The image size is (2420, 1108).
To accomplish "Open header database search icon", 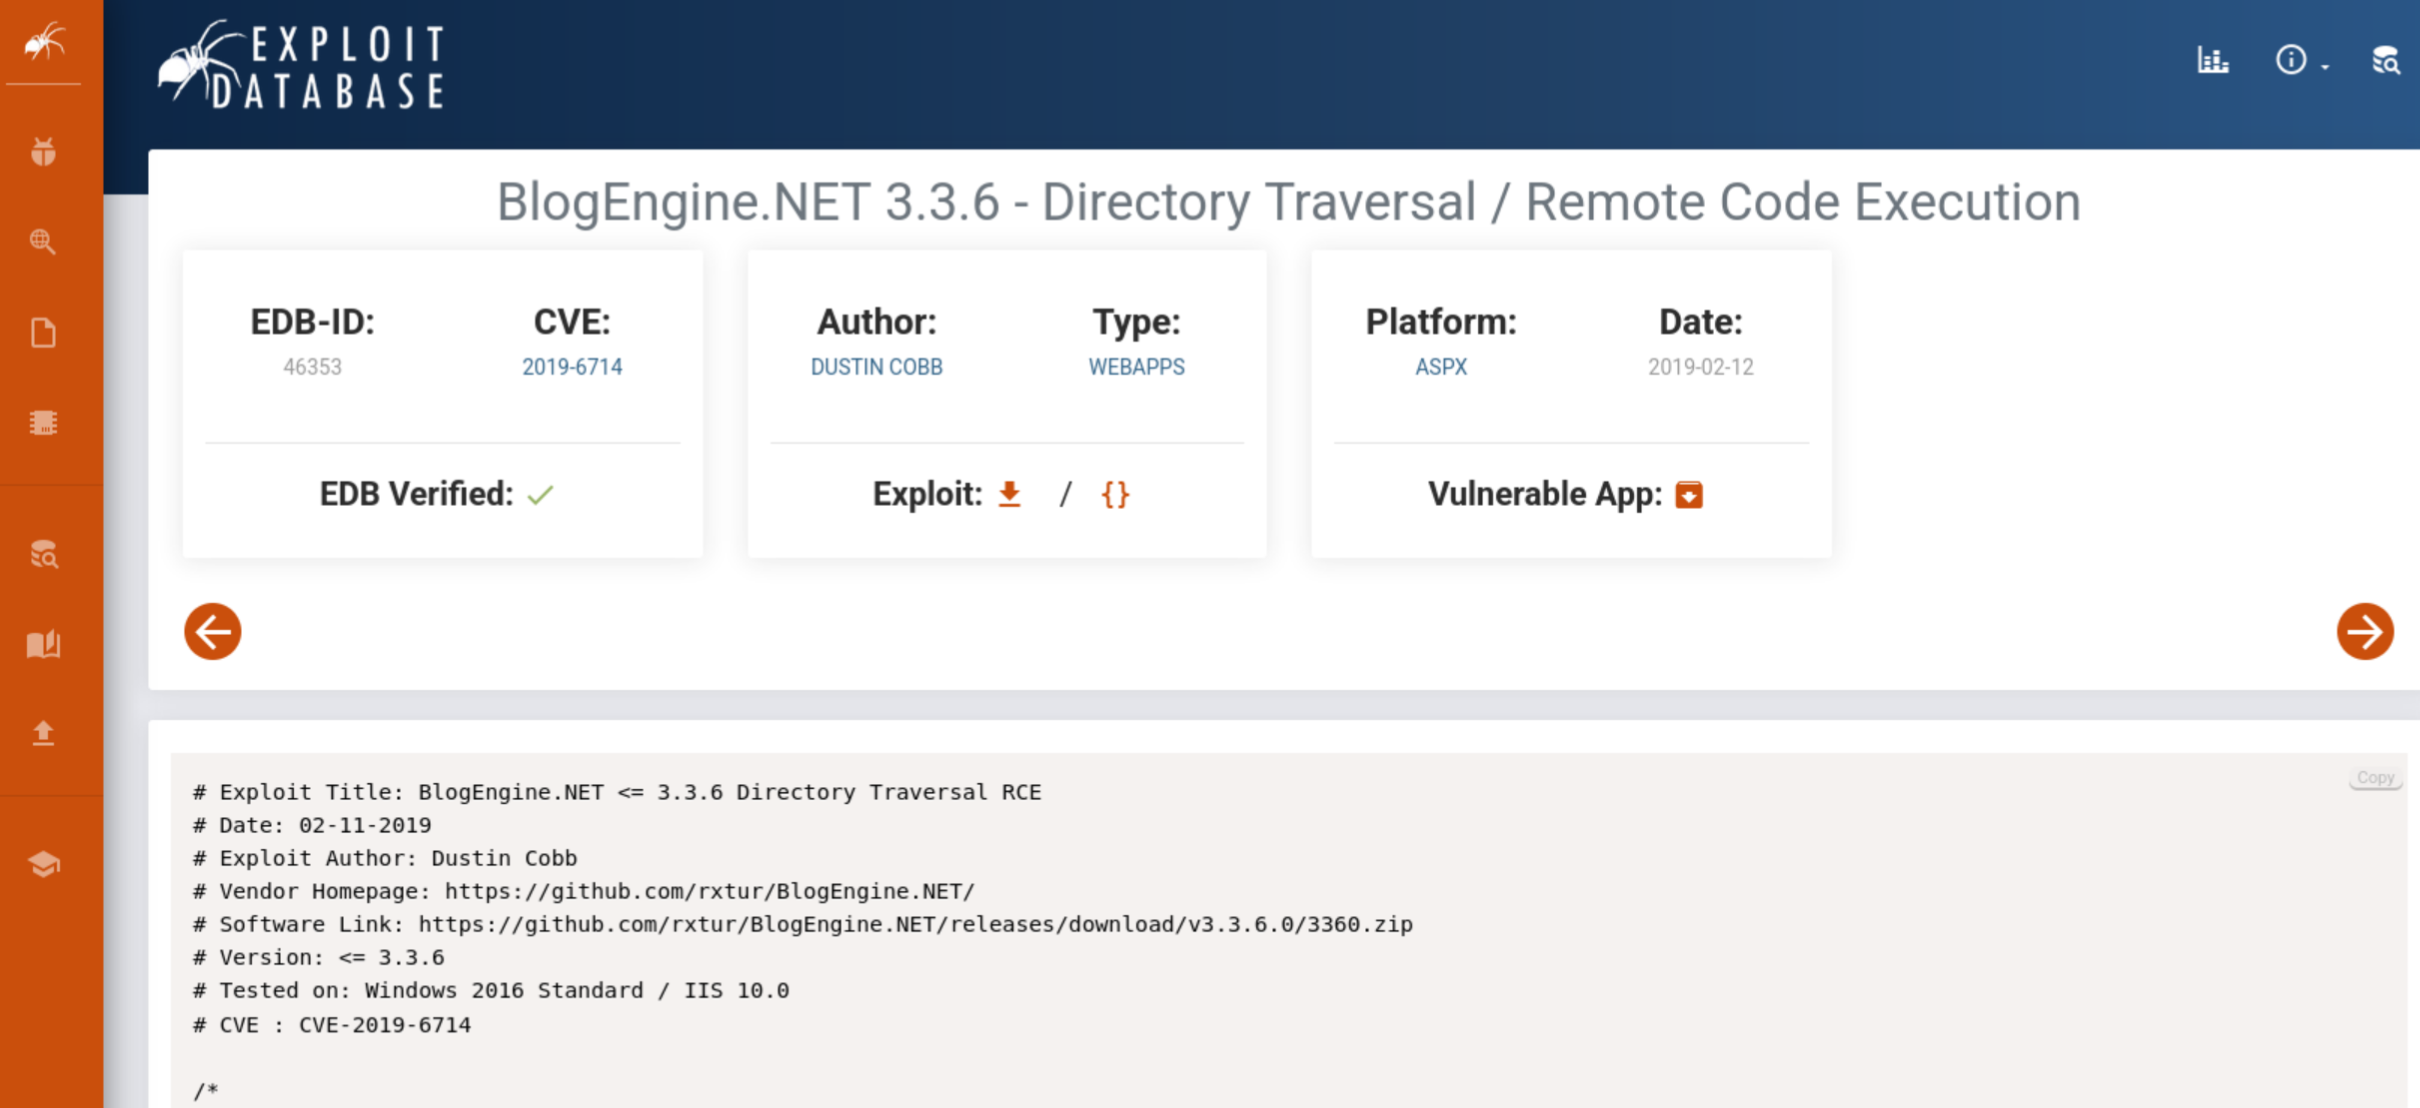I will (x=2386, y=60).
